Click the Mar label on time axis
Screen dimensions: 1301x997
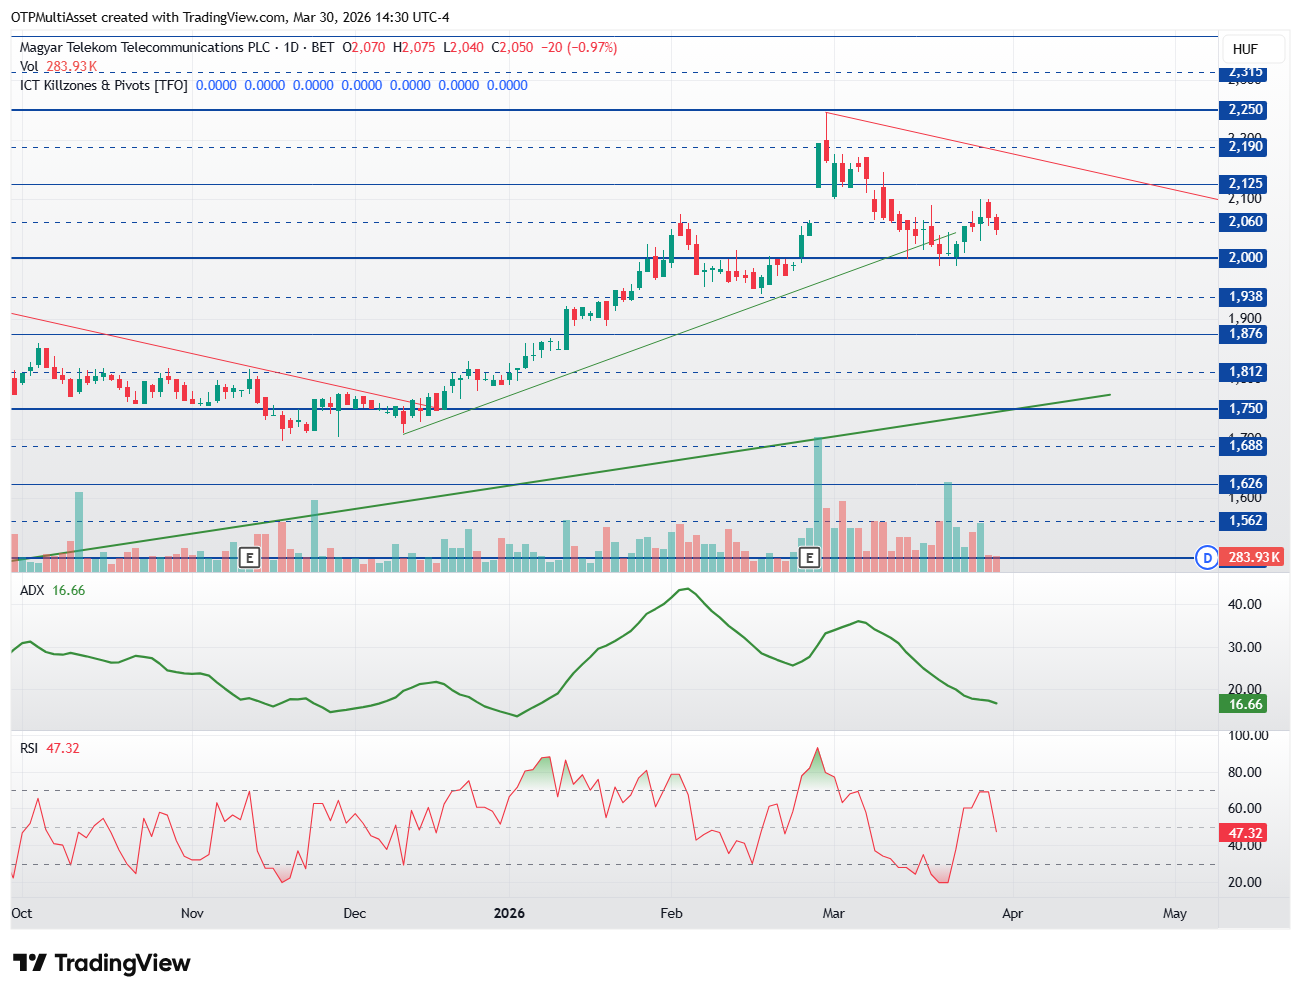(833, 913)
